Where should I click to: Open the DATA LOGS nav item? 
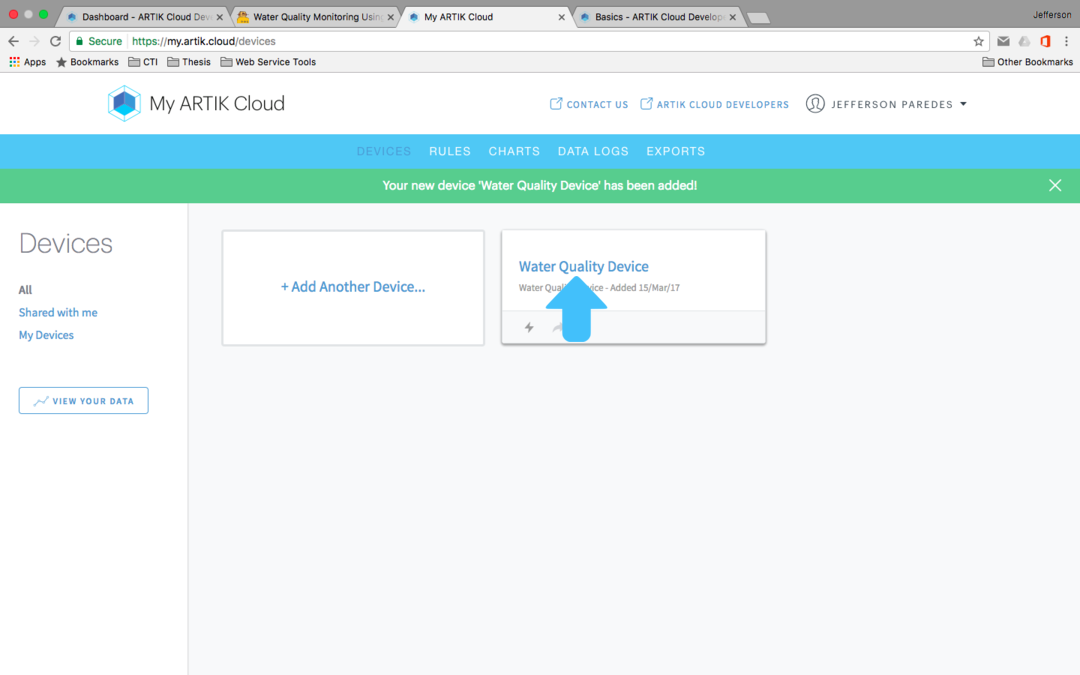(x=593, y=151)
